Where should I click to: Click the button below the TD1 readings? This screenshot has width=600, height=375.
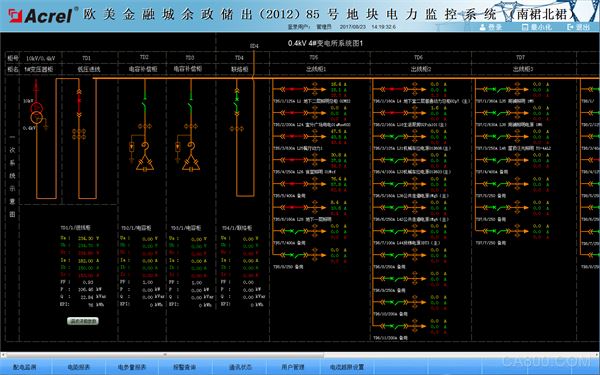coord(83,321)
